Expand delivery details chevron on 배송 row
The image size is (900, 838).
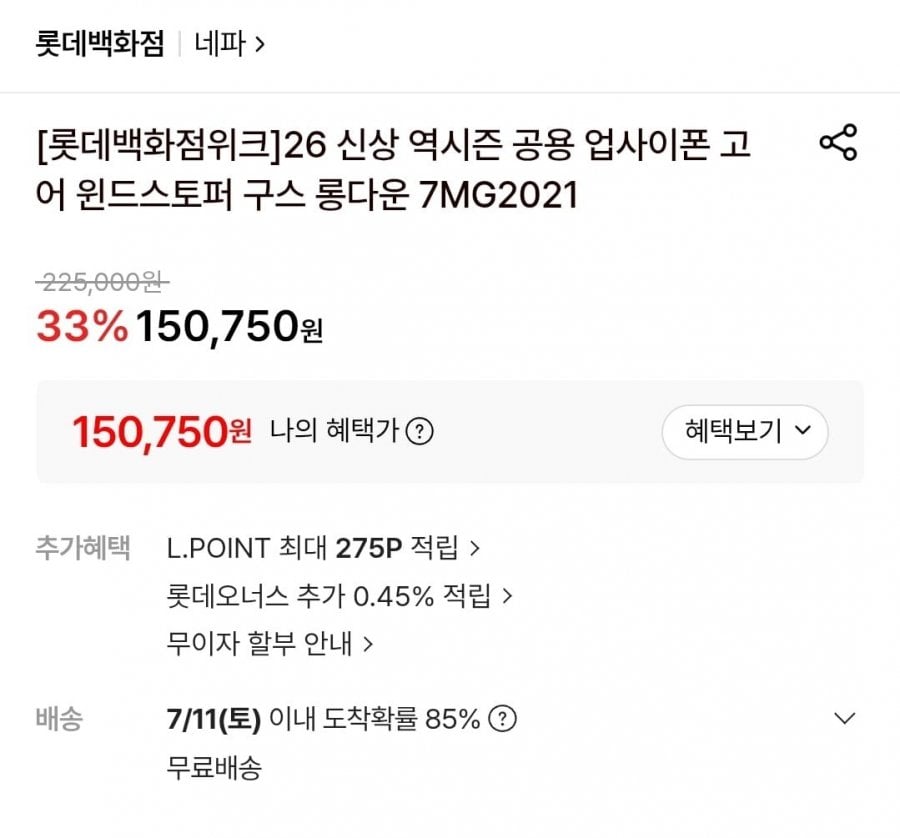[x=844, y=718]
